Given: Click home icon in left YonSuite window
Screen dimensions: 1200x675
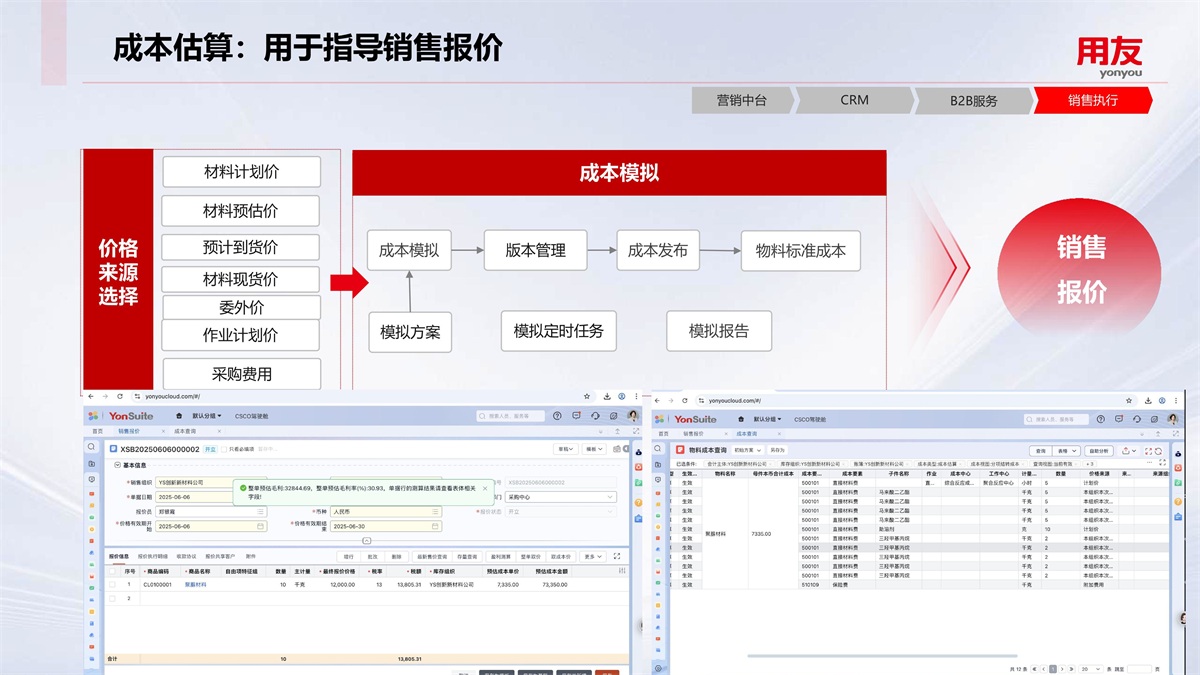Looking at the screenshot, I should tap(179, 416).
